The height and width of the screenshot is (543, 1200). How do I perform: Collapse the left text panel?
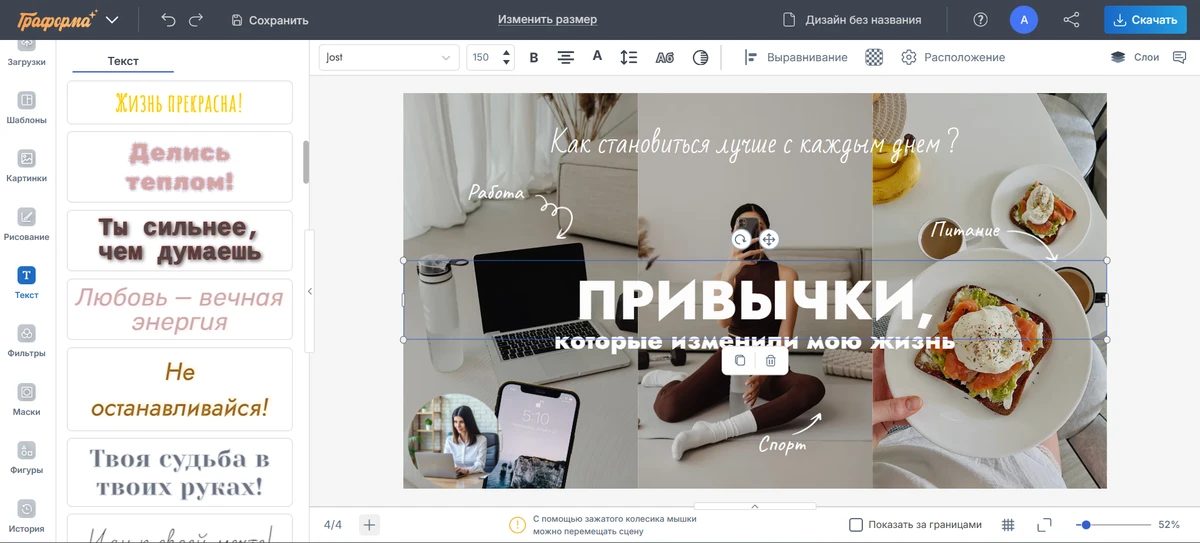pos(309,291)
